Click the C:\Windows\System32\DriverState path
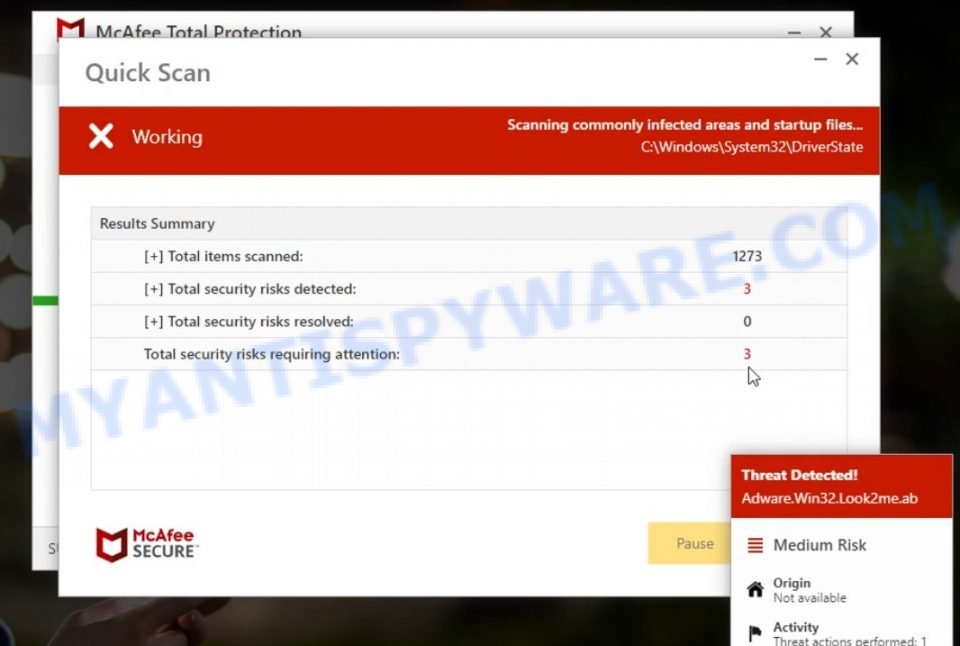Image resolution: width=960 pixels, height=646 pixels. 752,147
